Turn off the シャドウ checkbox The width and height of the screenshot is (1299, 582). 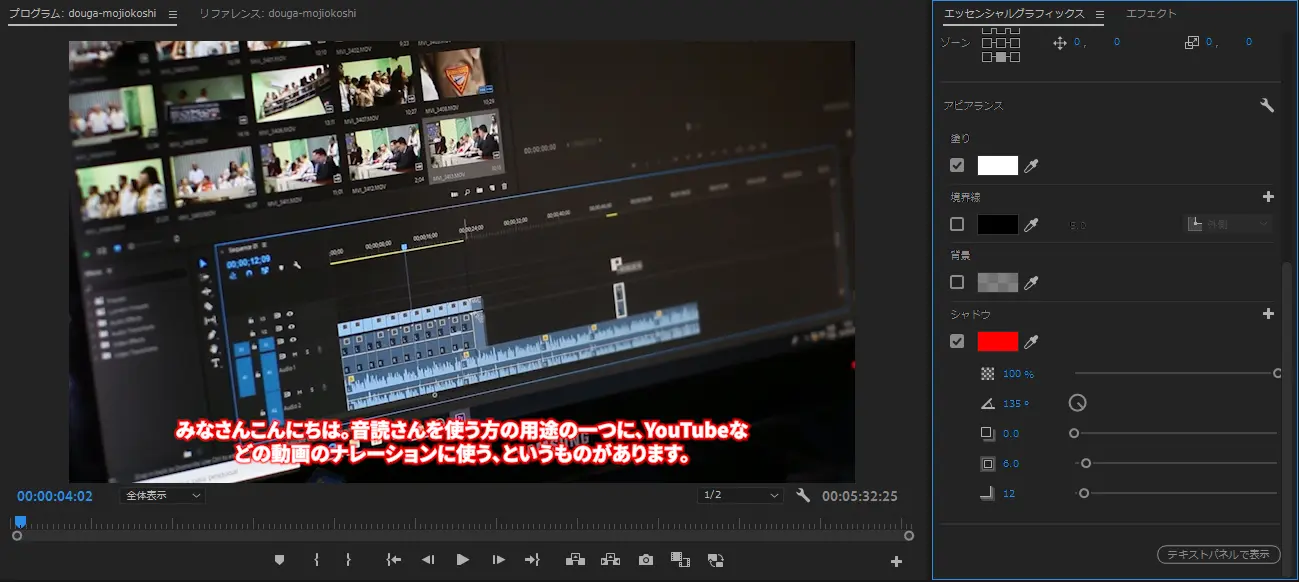(x=956, y=341)
